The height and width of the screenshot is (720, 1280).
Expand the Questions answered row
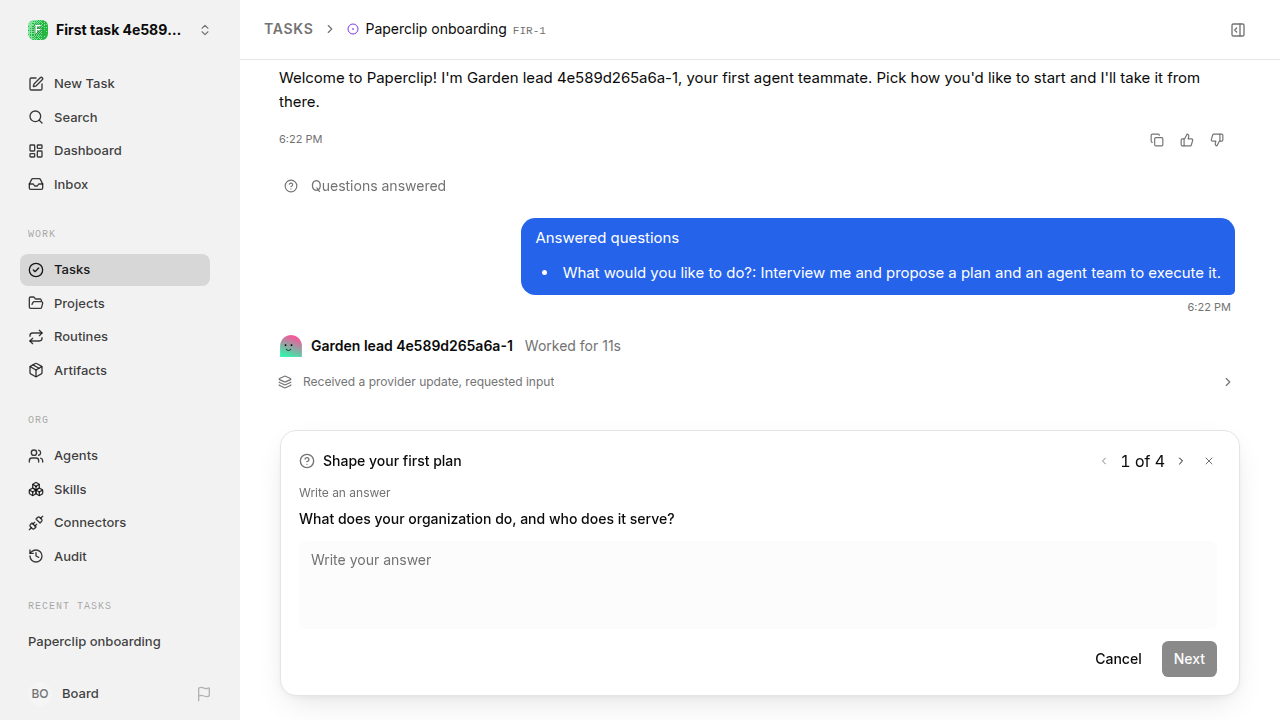(x=365, y=186)
